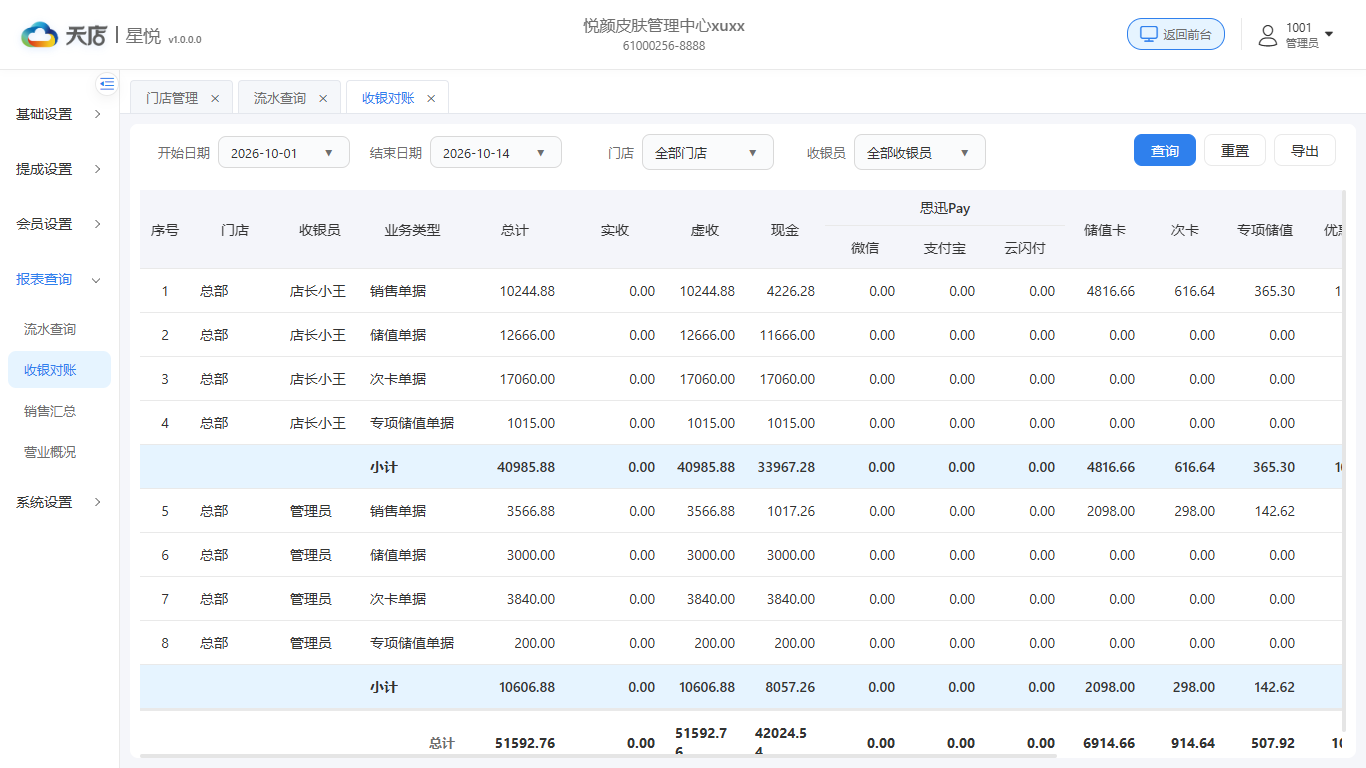Open the 开始日期 date picker
Viewport: 1366px width, 768px height.
click(284, 152)
